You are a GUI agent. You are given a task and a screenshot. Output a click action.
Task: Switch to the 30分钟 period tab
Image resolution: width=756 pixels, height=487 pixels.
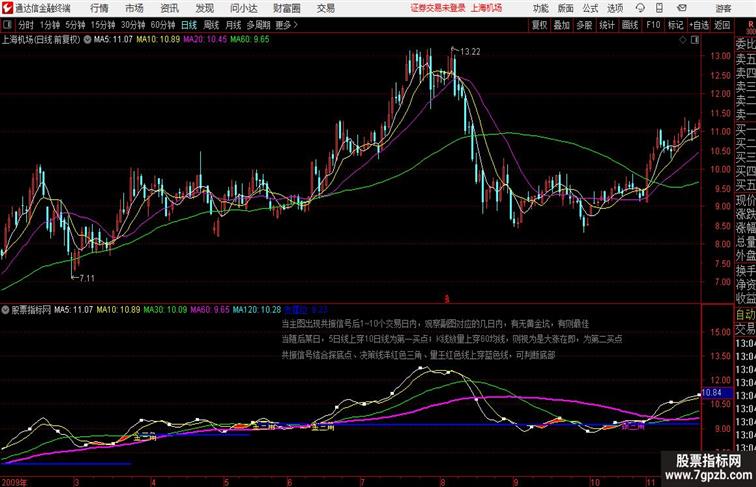point(133,25)
